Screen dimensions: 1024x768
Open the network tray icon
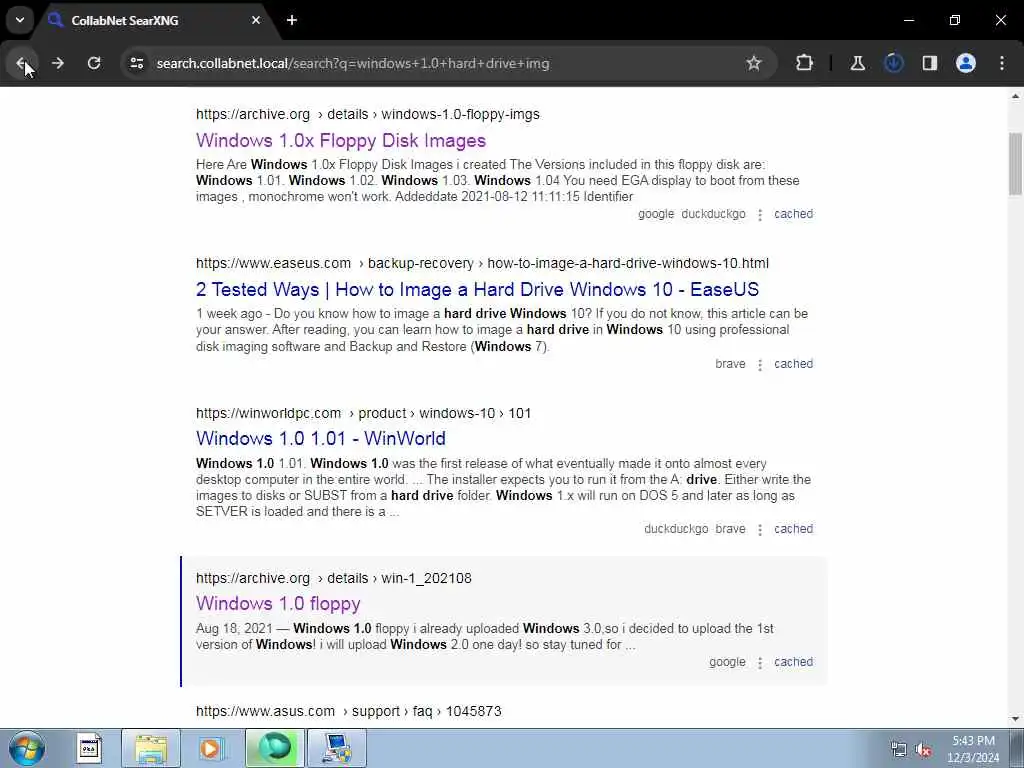pyautogui.click(x=899, y=749)
